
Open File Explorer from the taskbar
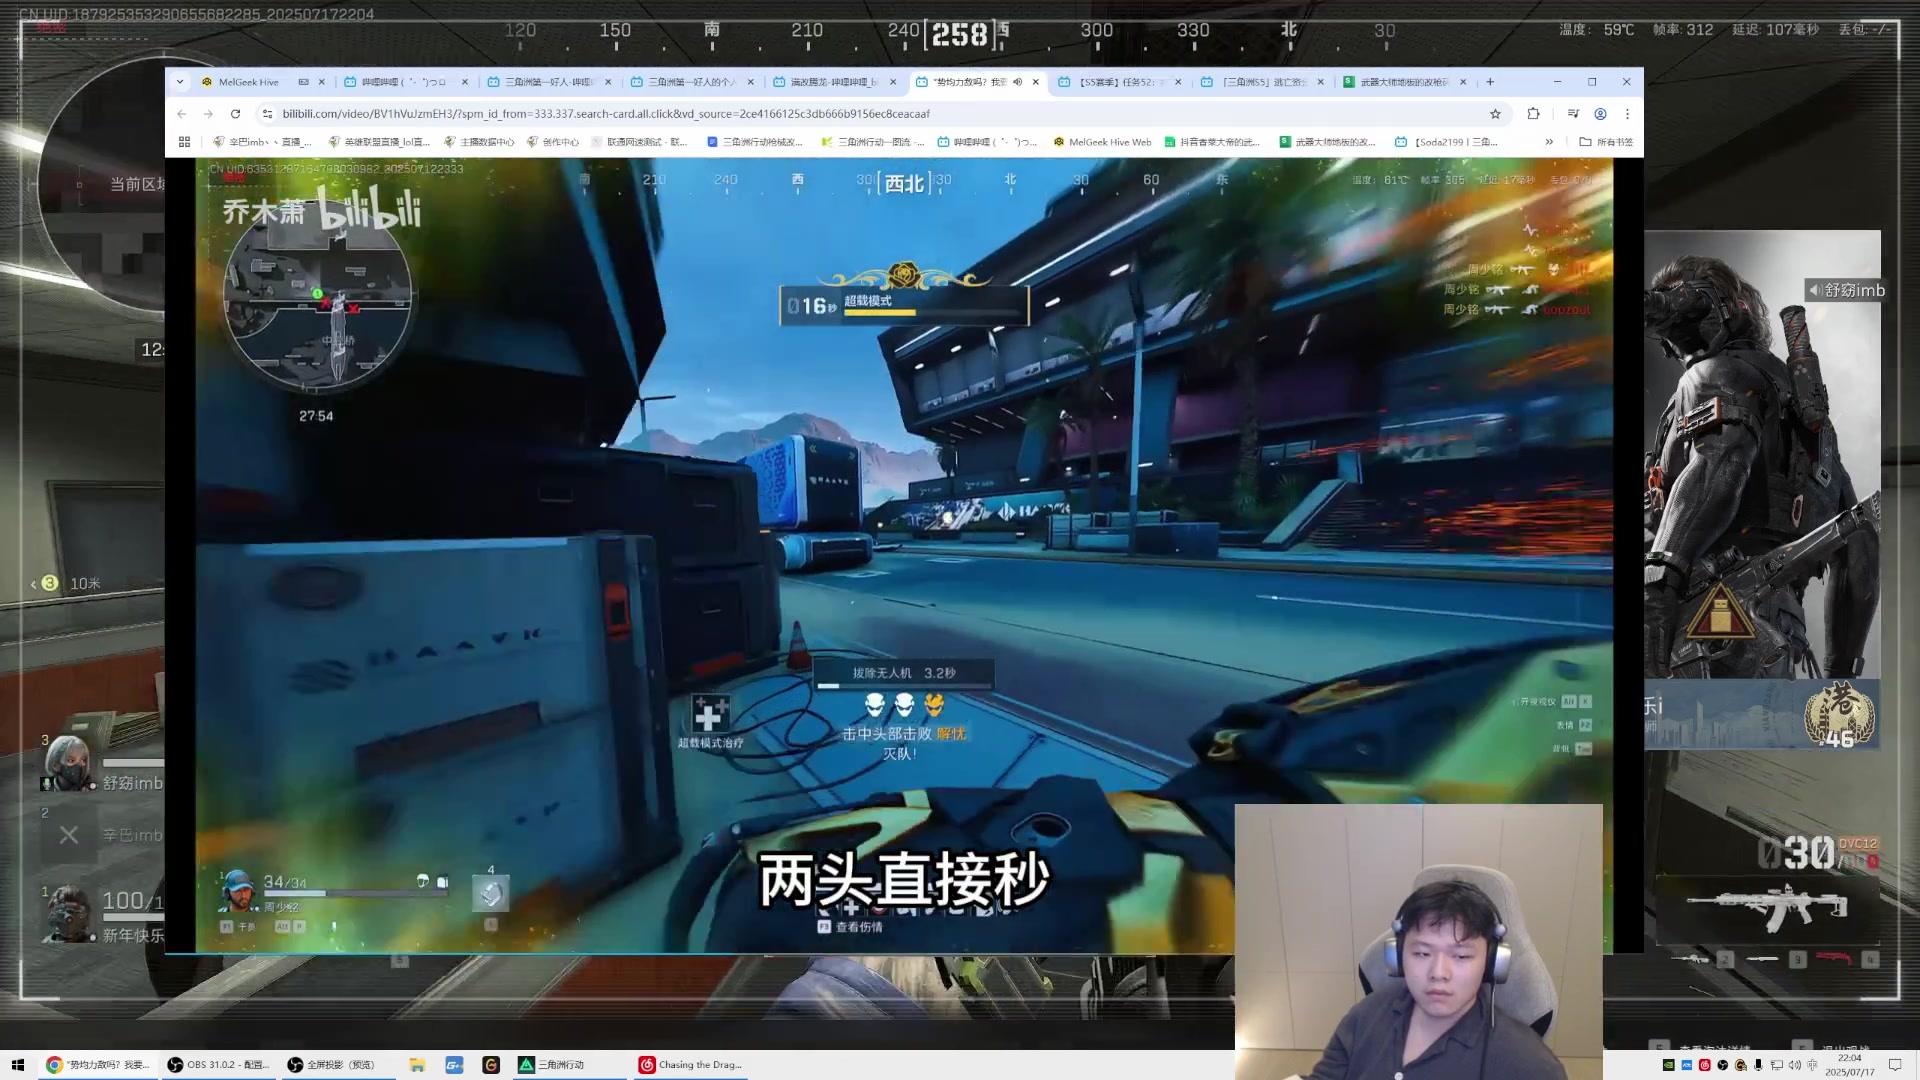click(x=417, y=1065)
